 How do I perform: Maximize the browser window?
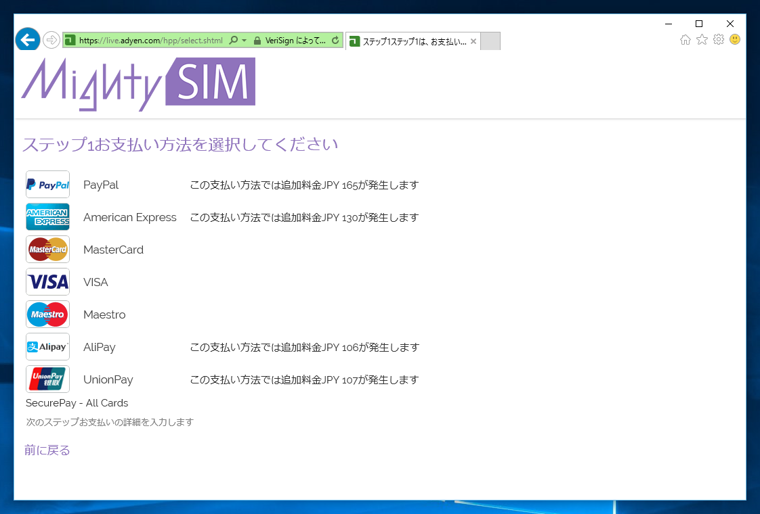pos(699,23)
